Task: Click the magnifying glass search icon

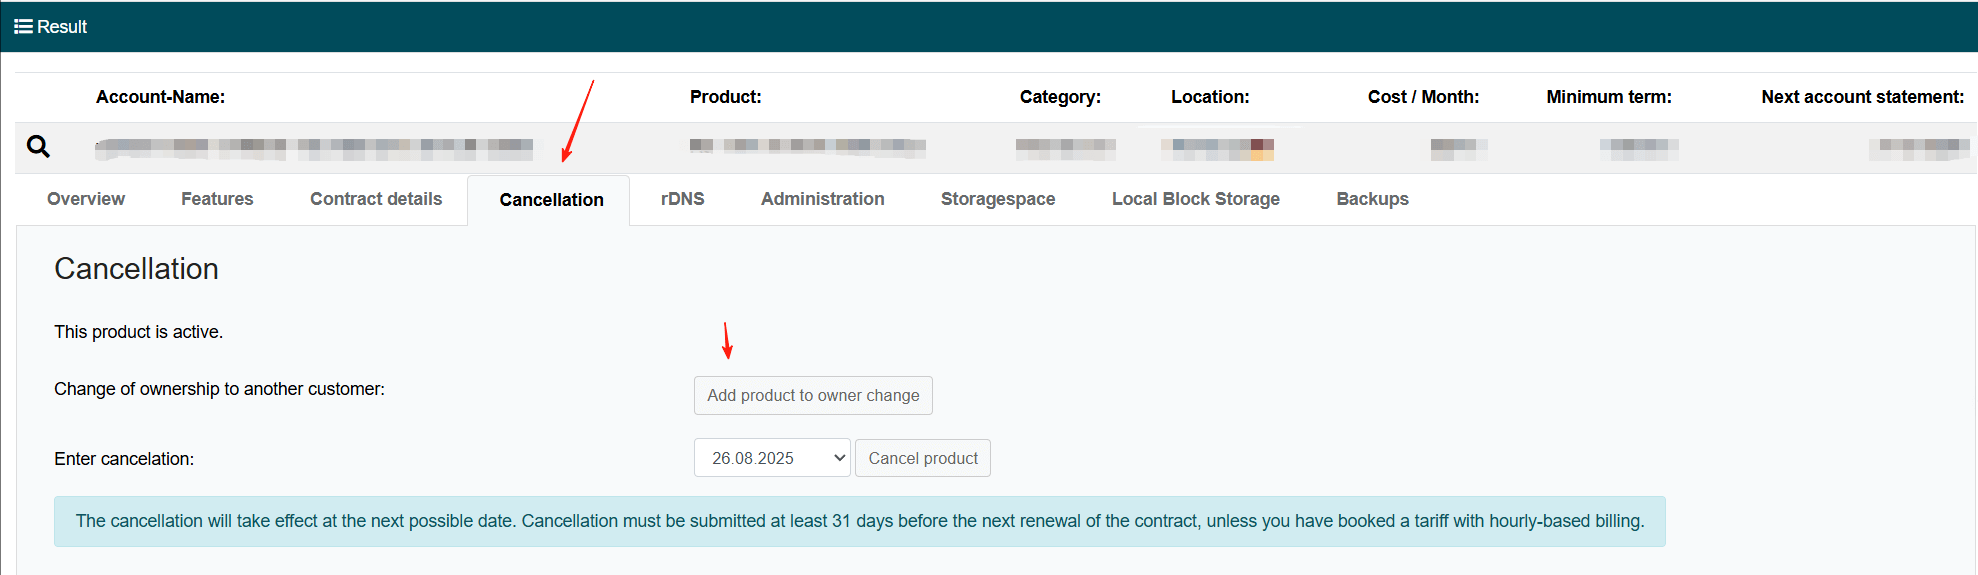Action: [x=38, y=147]
